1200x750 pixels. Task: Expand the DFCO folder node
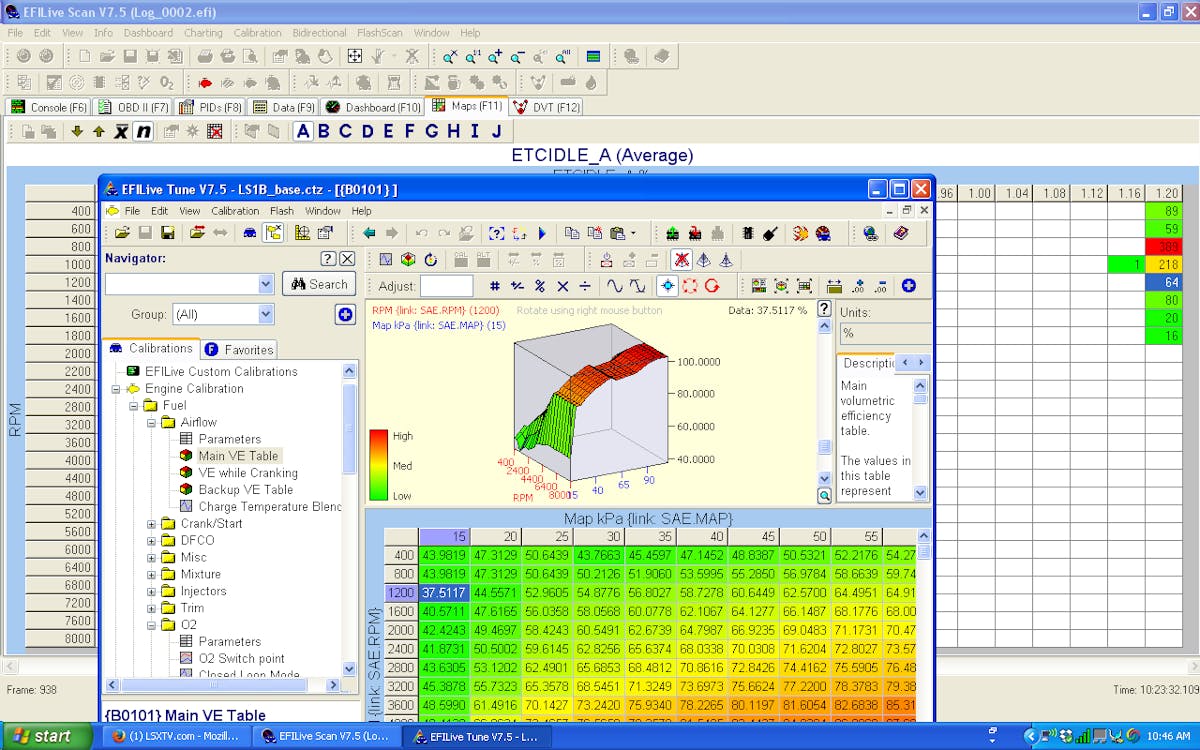pyautogui.click(x=152, y=541)
